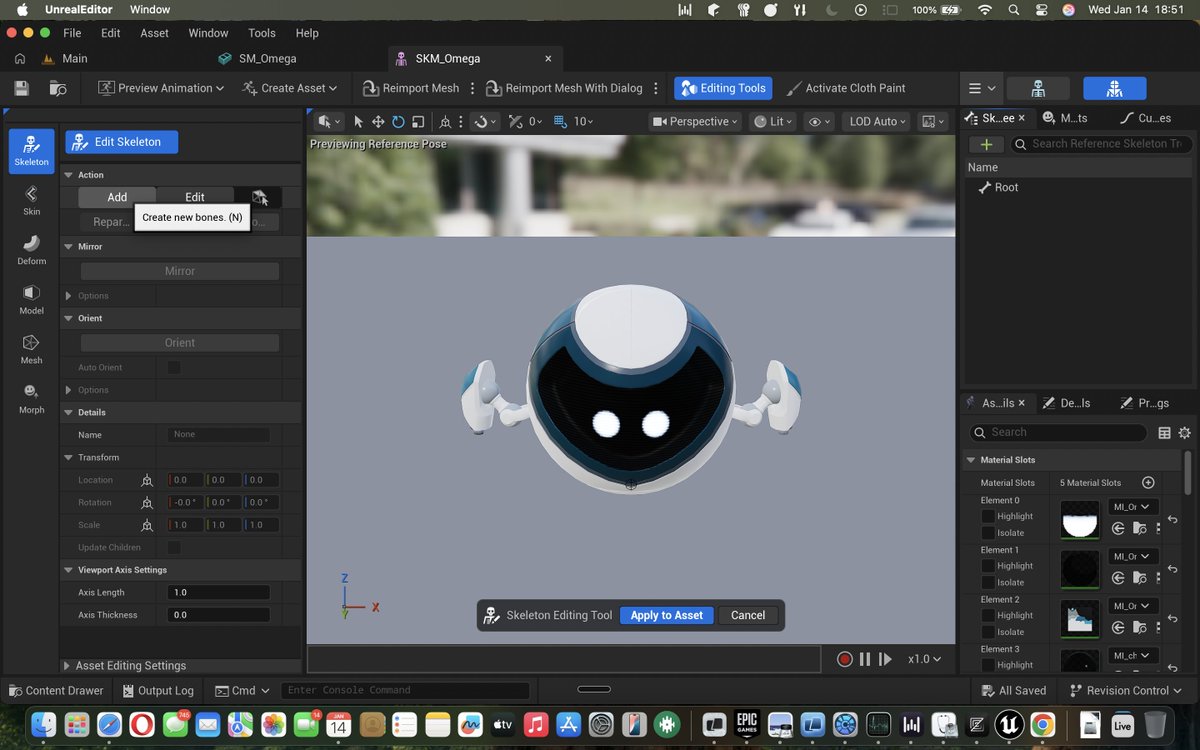Enable the Auto Orient checkbox
Screen dimensions: 1200x750
pyautogui.click(x=174, y=367)
